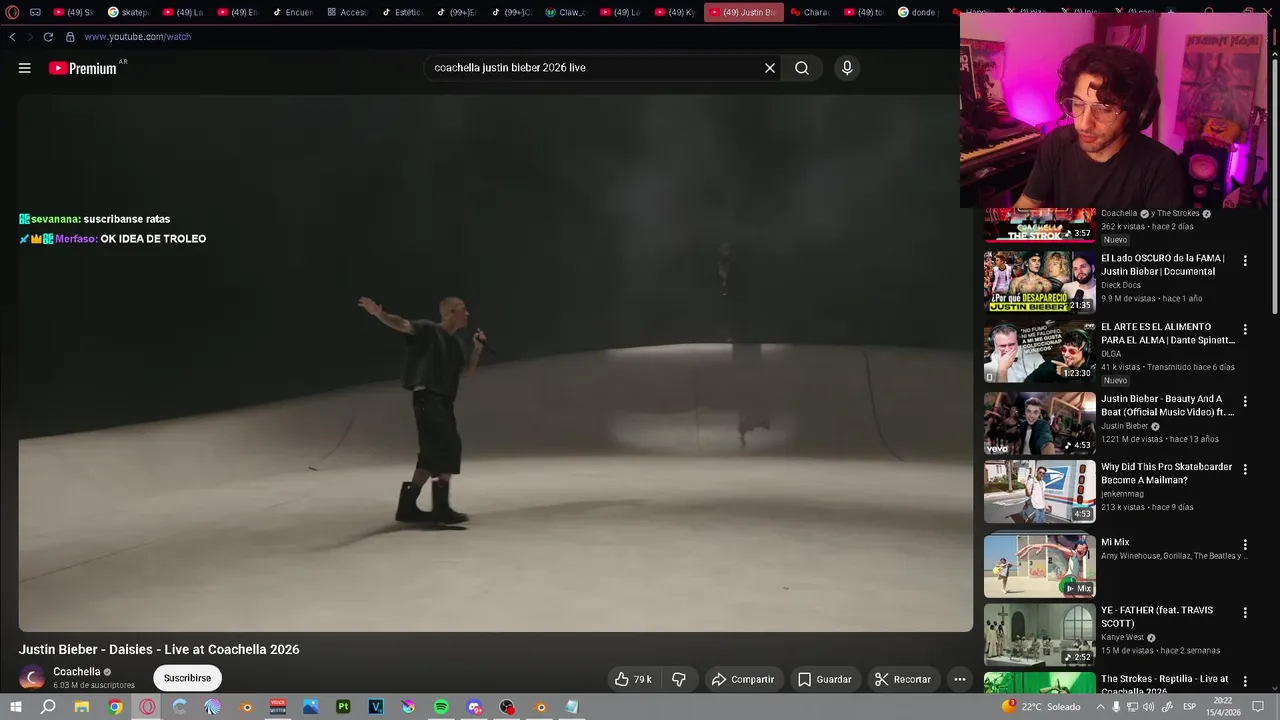Open the video title Daisies Live at Coachella
Screen dimensions: 1280x720
click(x=159, y=649)
